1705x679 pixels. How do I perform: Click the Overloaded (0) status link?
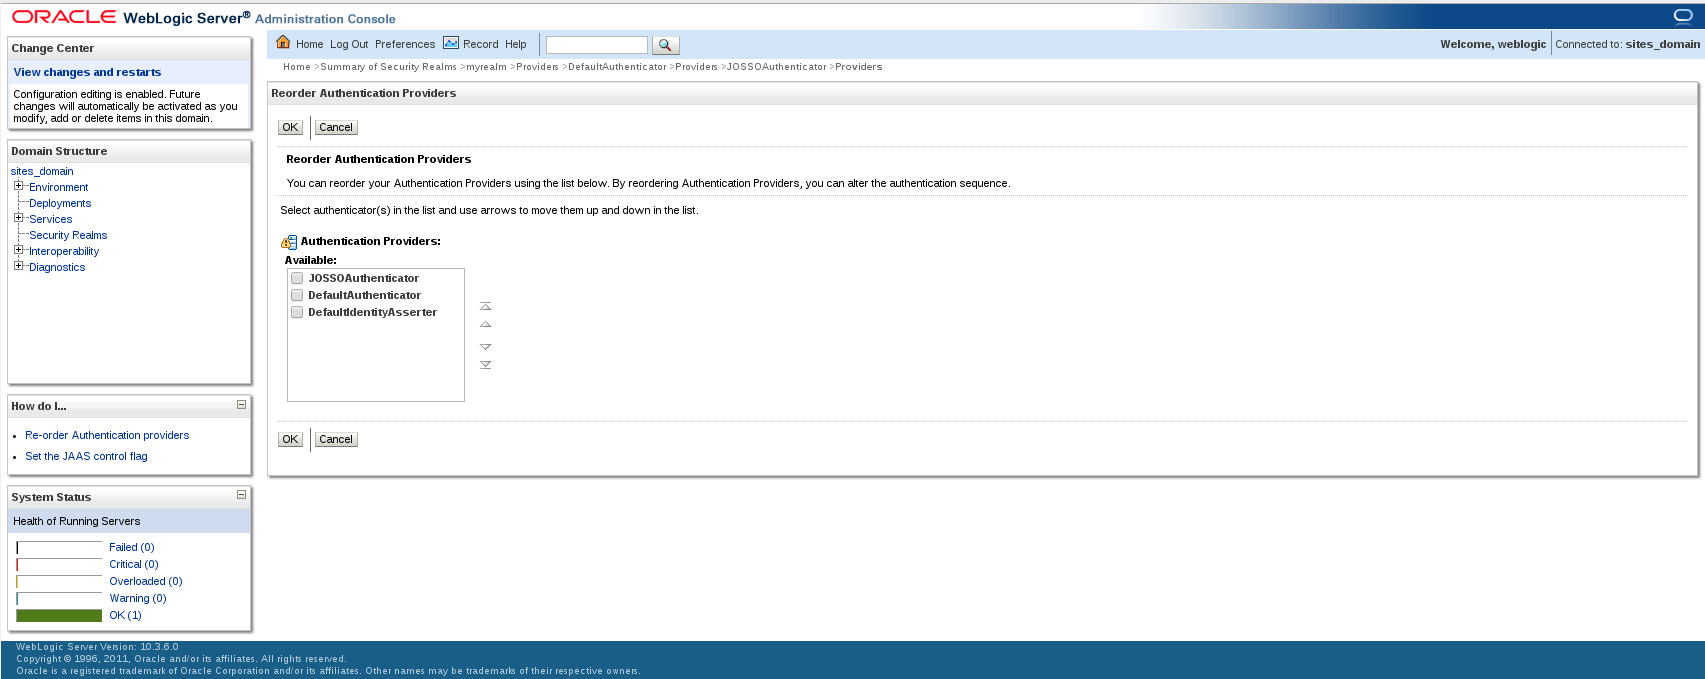146,581
